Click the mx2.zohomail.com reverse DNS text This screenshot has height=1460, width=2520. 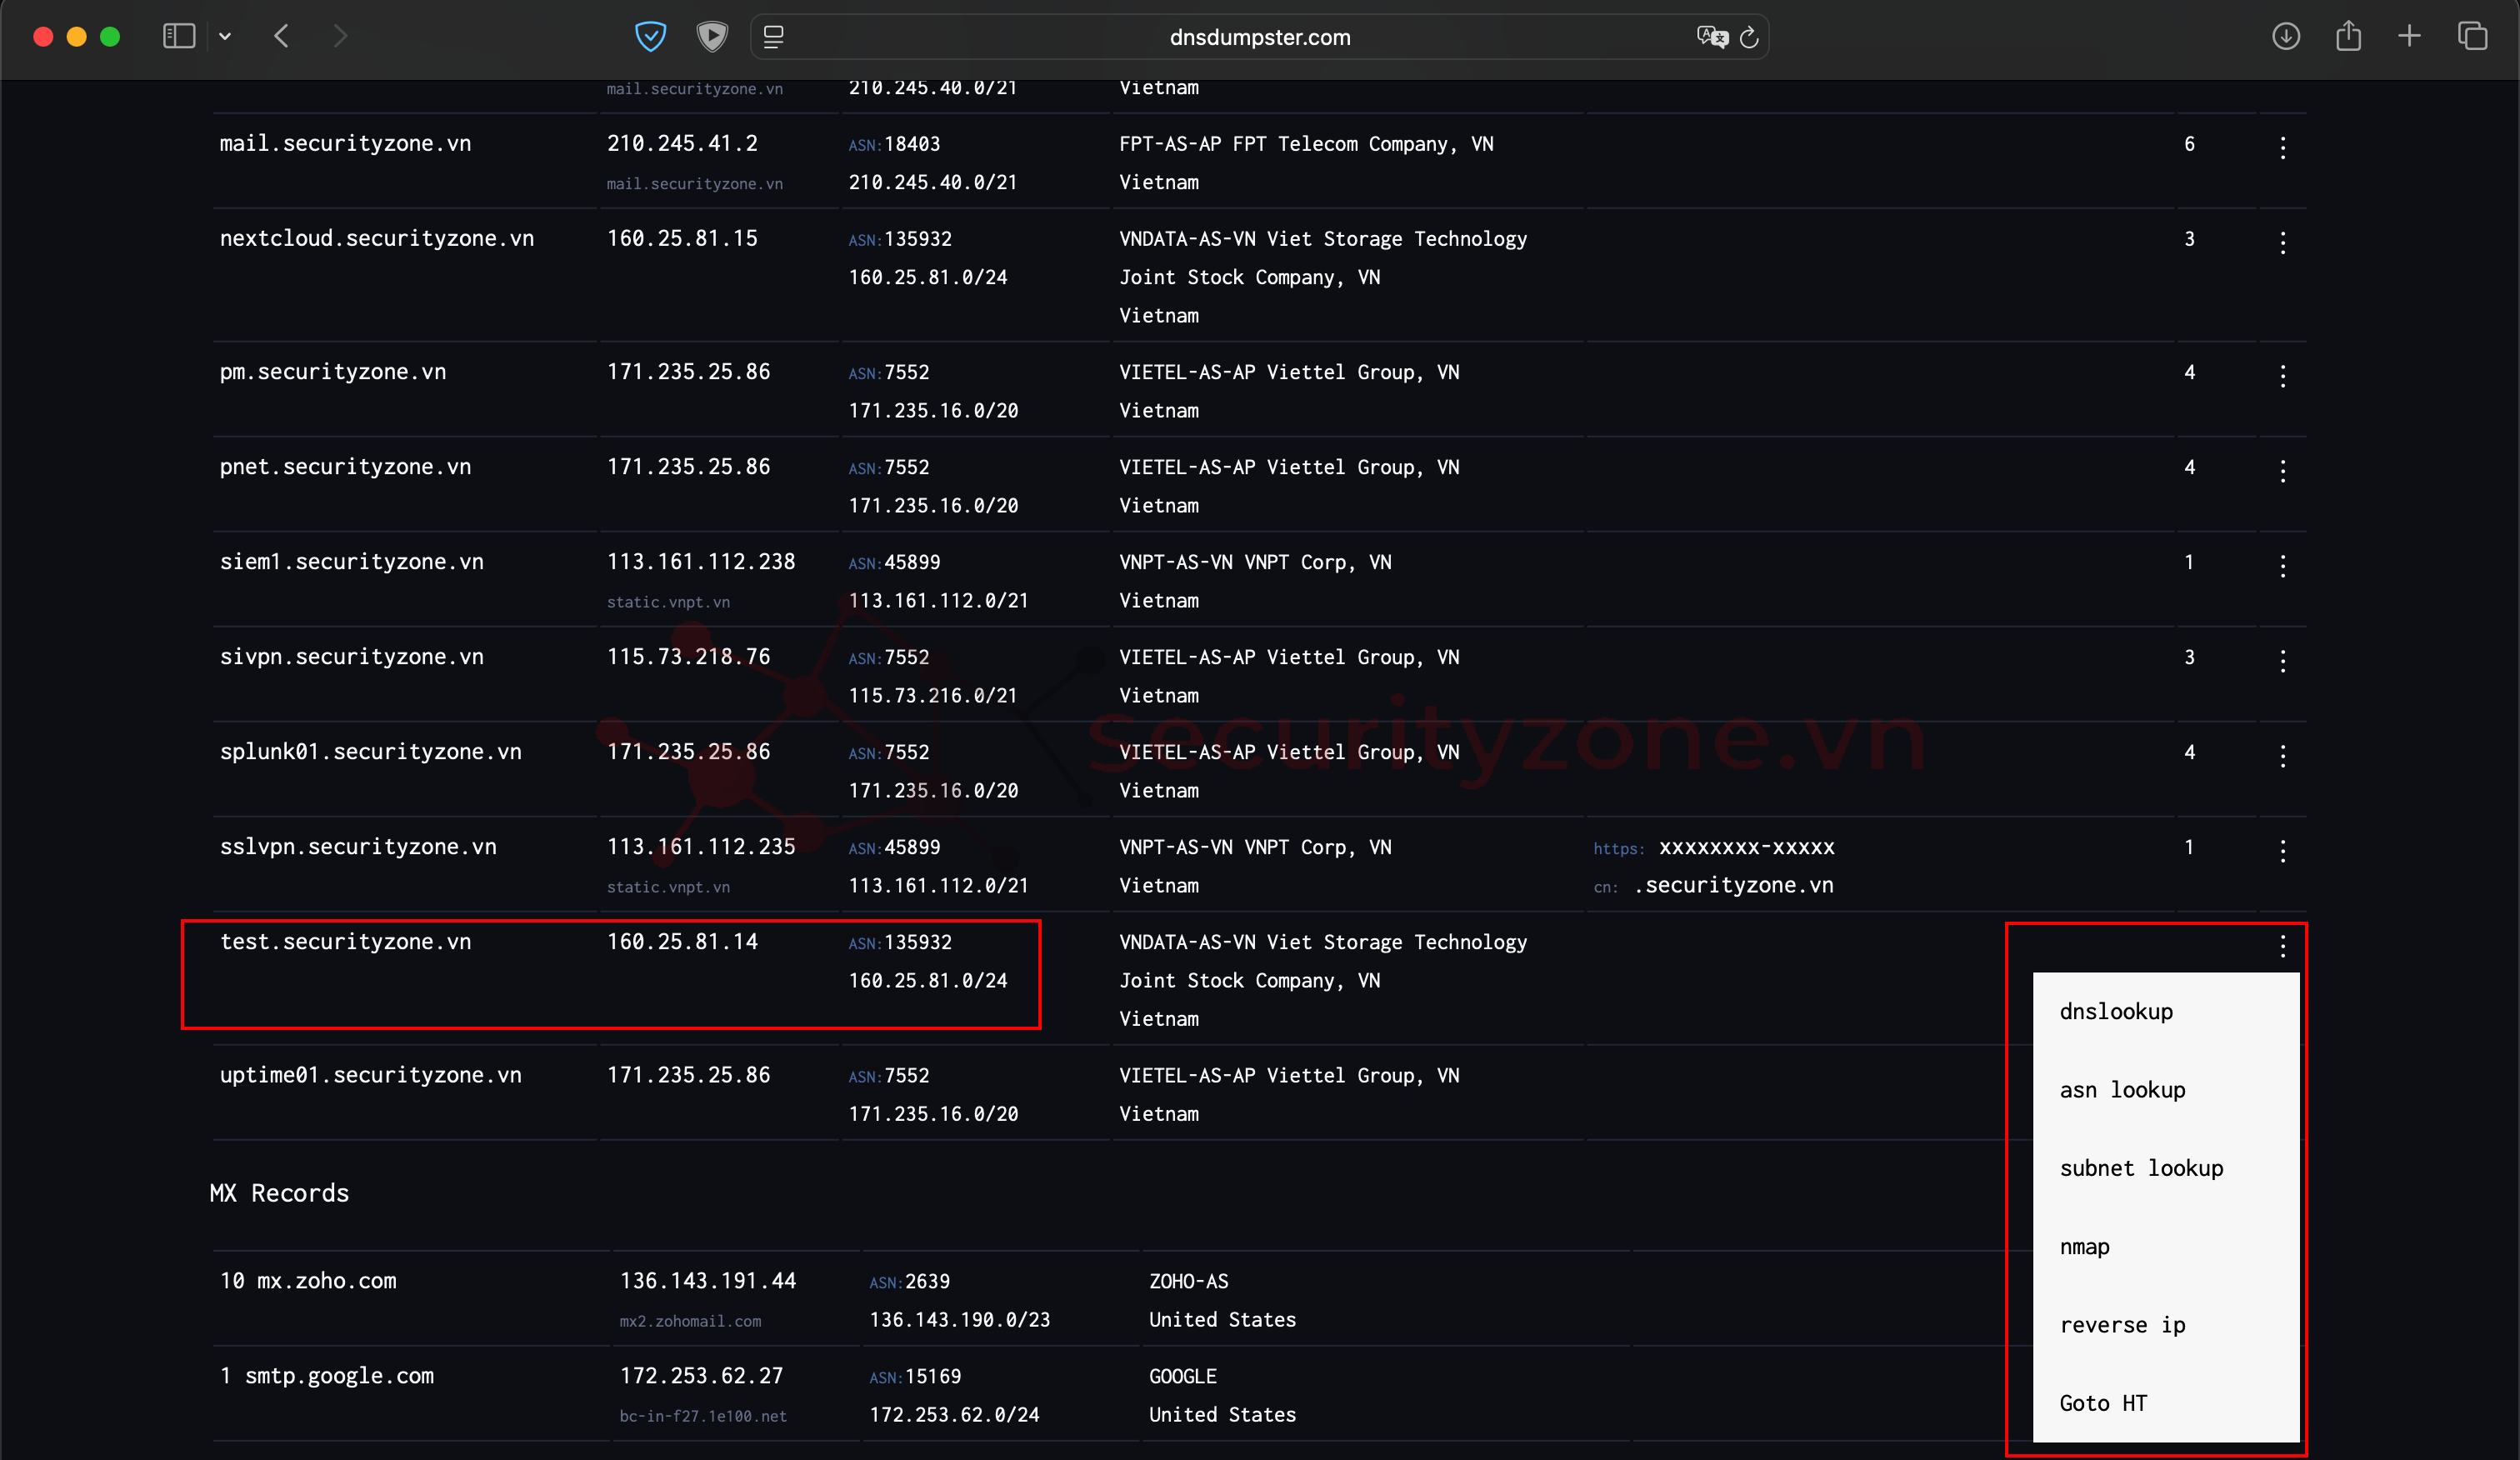[x=690, y=1321]
